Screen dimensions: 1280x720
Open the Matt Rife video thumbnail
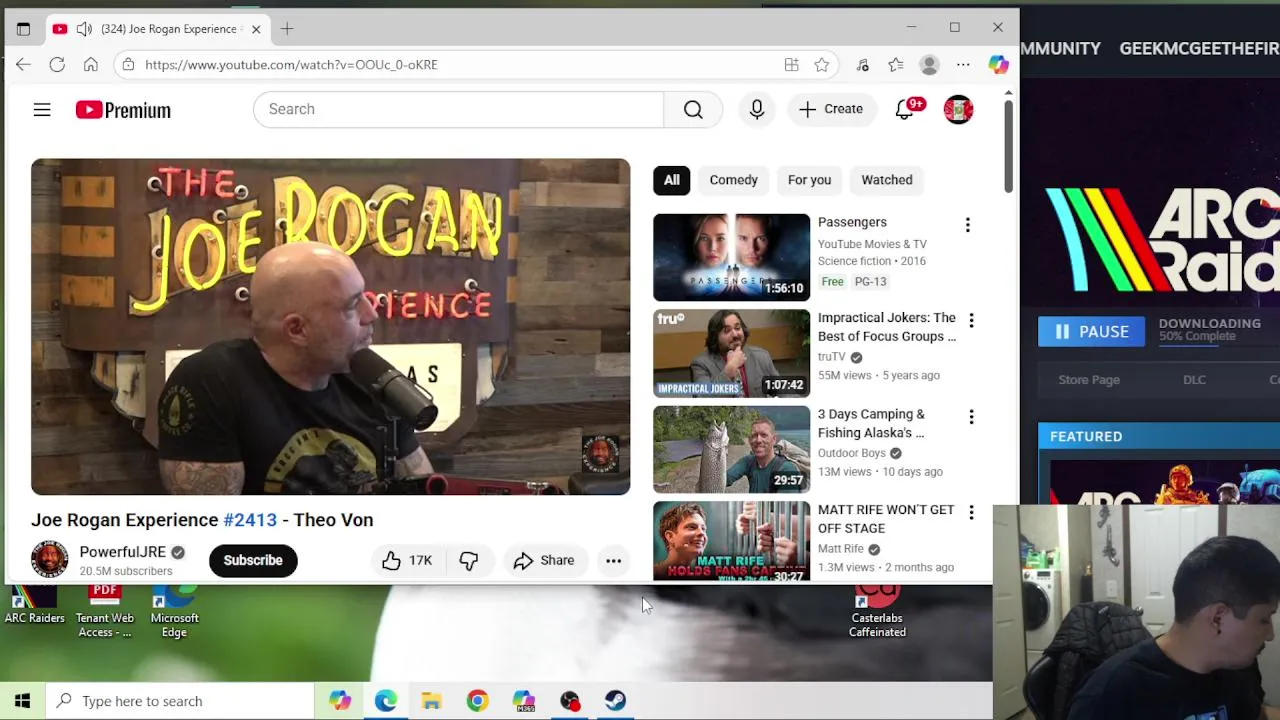pos(731,540)
